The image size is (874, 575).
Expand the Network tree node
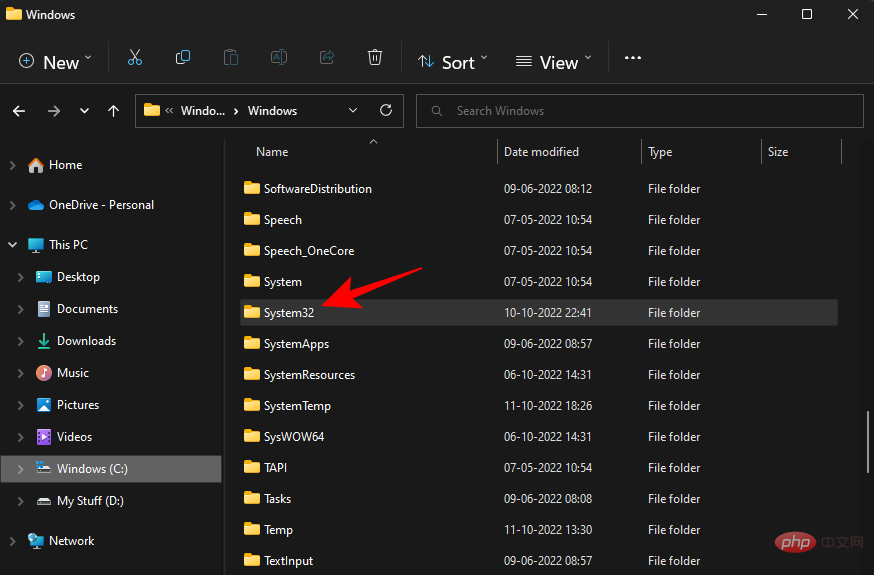(12, 540)
